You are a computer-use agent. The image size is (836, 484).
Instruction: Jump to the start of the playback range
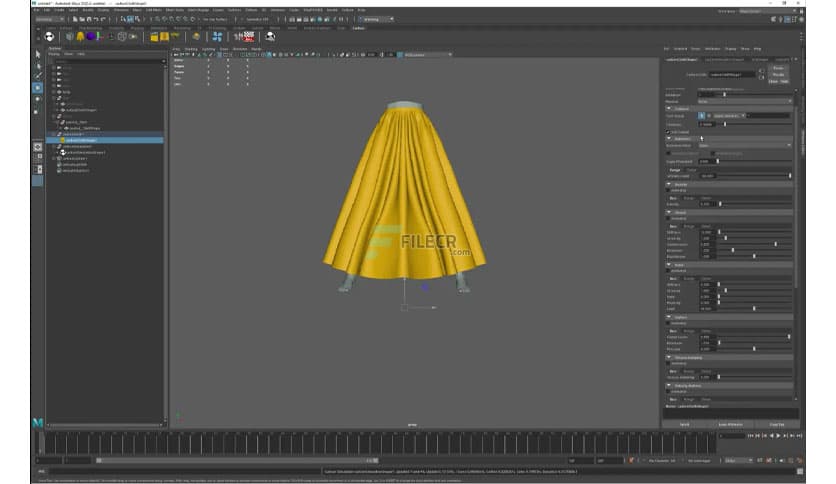(751, 436)
